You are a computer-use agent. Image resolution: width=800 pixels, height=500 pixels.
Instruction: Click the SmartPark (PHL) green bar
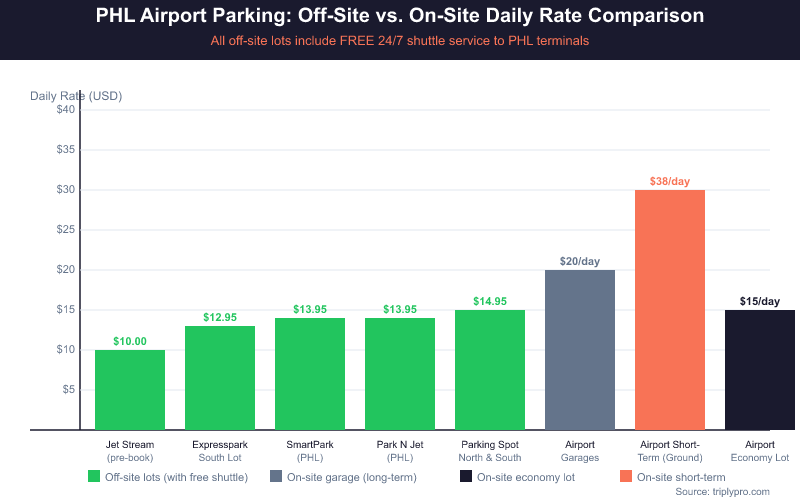tap(310, 374)
